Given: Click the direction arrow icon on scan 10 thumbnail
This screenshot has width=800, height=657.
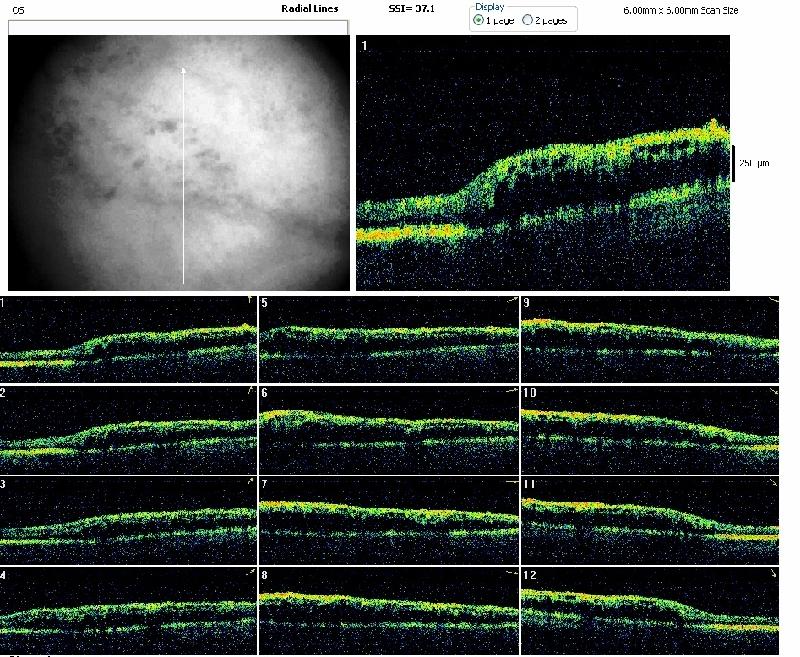Looking at the screenshot, I should click(774, 389).
